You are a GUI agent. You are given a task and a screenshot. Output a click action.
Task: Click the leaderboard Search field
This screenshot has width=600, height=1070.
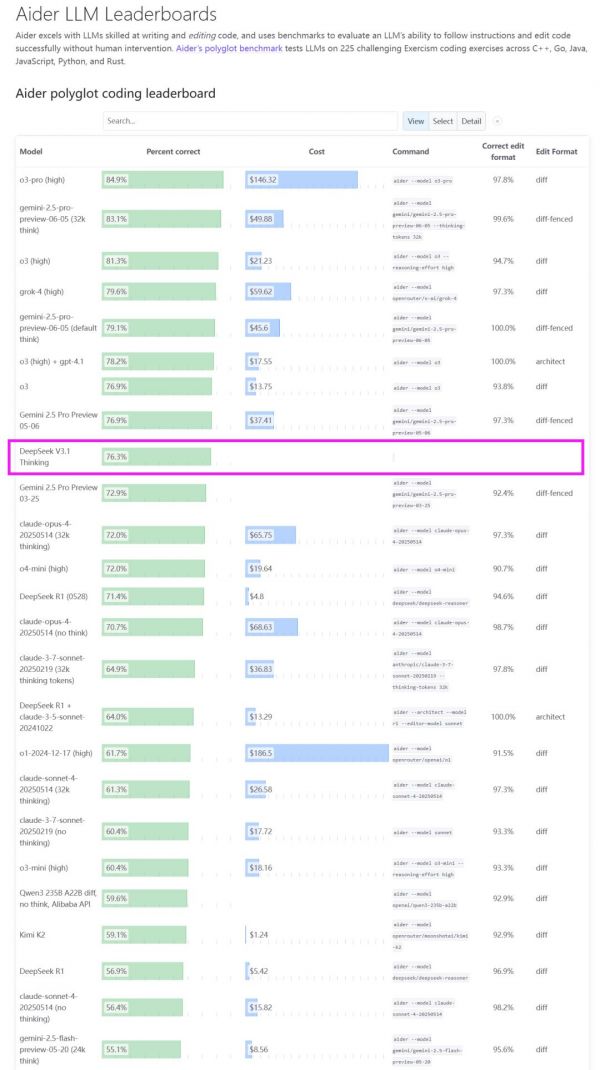[x=250, y=121]
